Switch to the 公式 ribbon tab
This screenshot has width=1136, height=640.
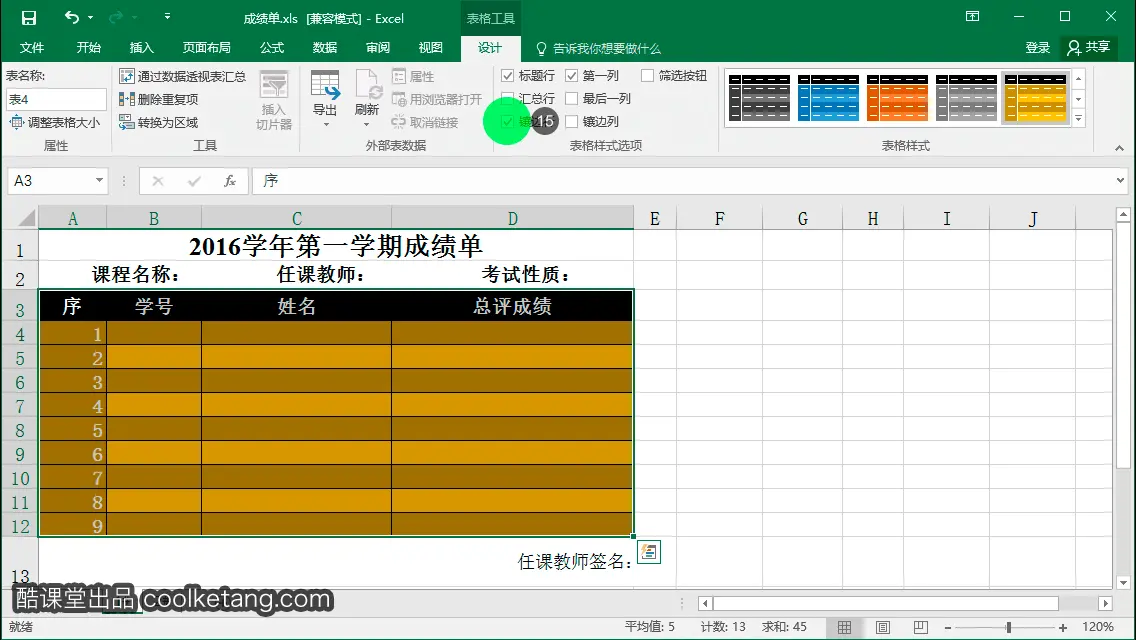pos(272,48)
